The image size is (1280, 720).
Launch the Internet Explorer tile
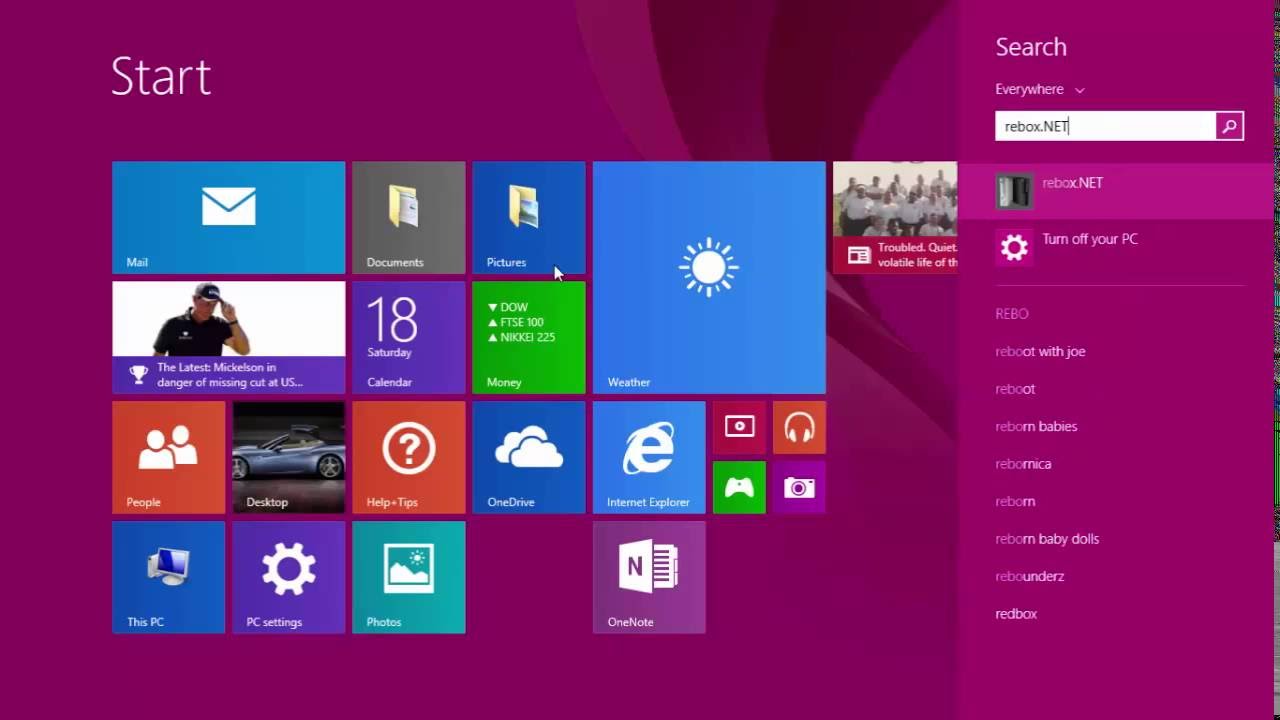tap(649, 457)
